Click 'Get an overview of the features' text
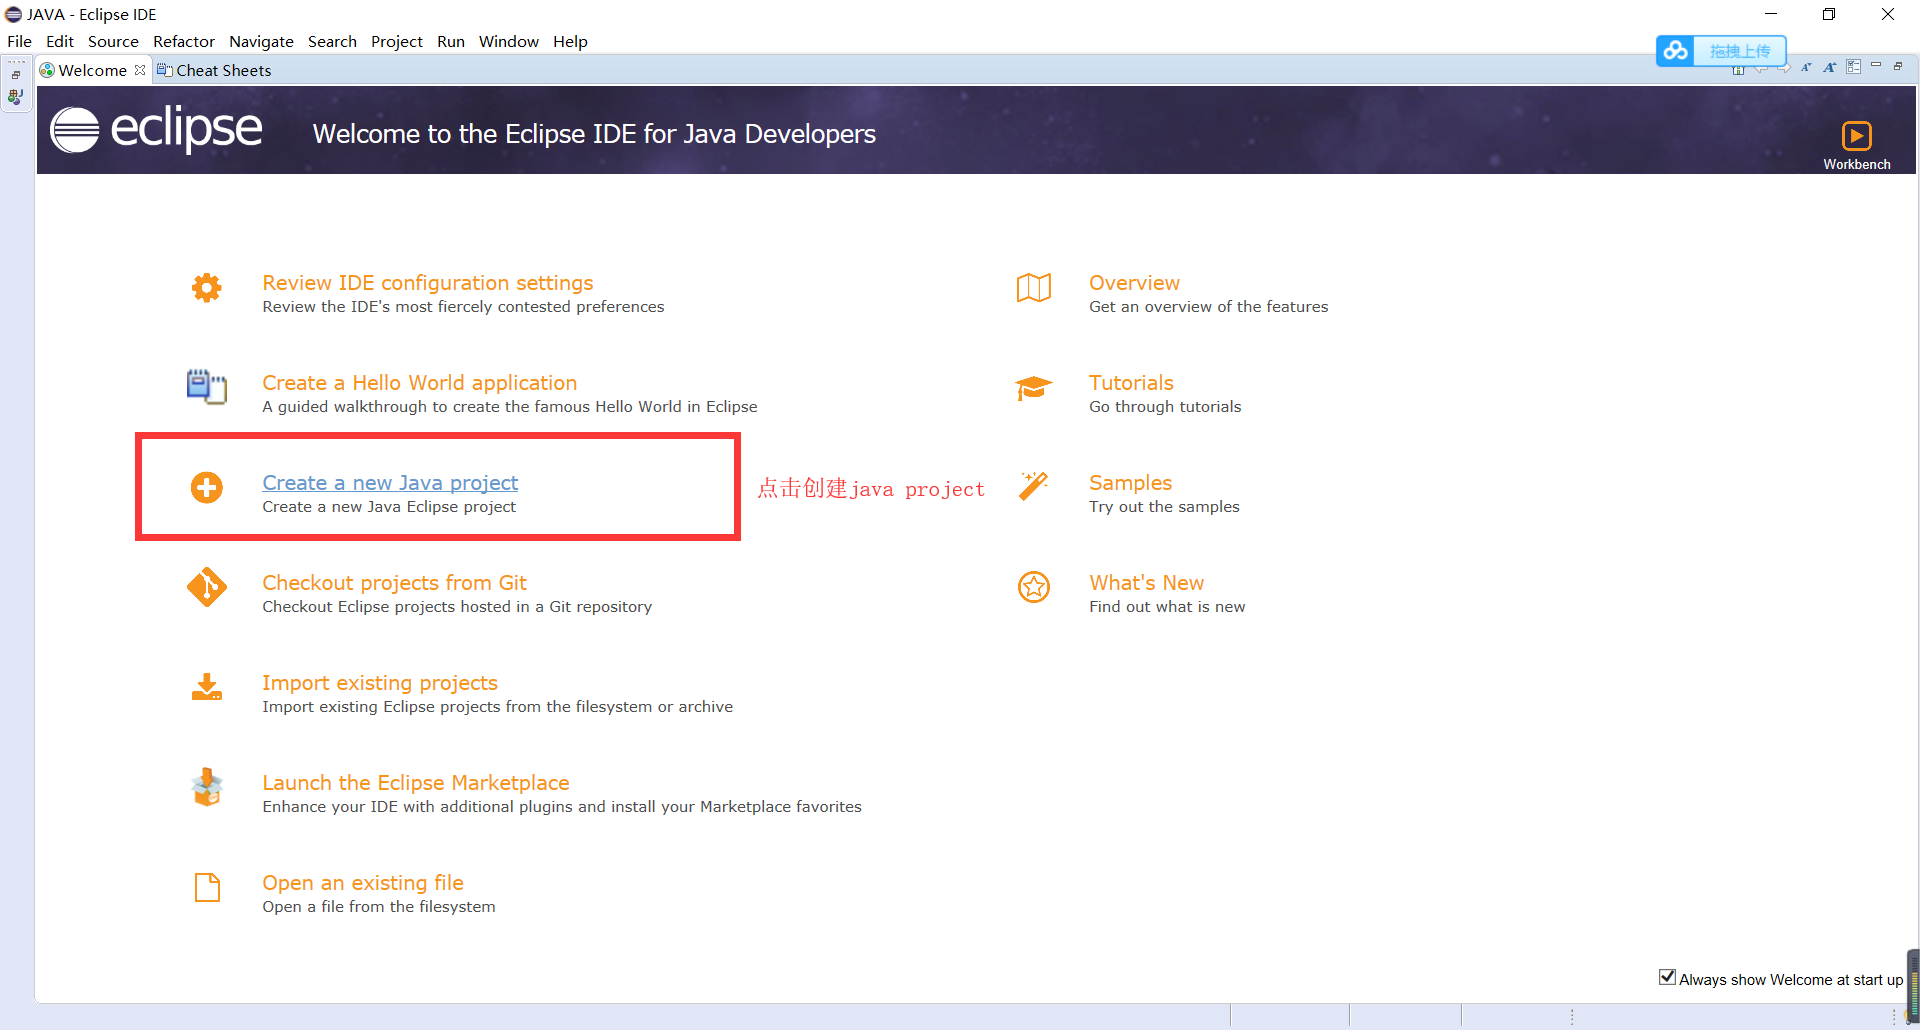 tap(1209, 307)
